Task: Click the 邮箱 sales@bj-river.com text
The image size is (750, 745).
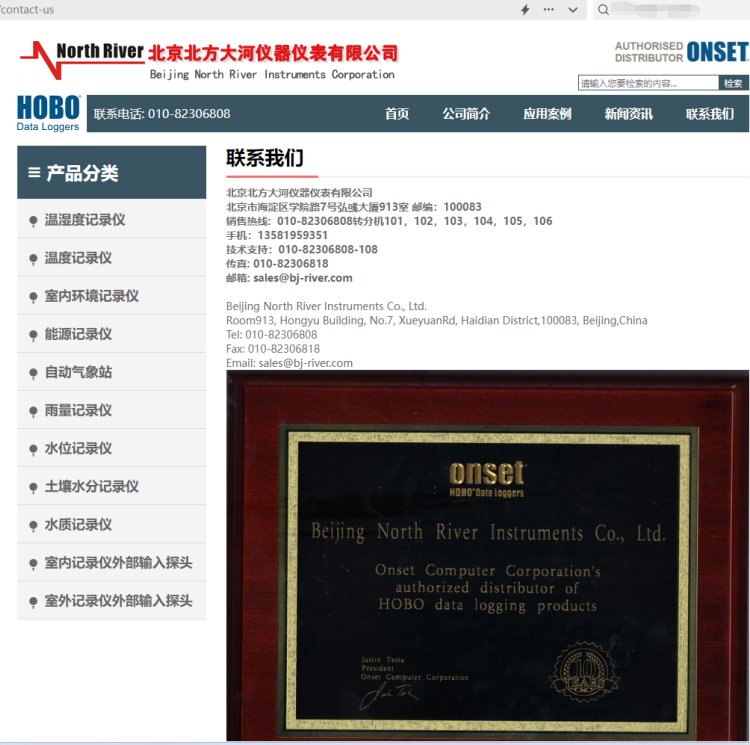Action: (289, 278)
